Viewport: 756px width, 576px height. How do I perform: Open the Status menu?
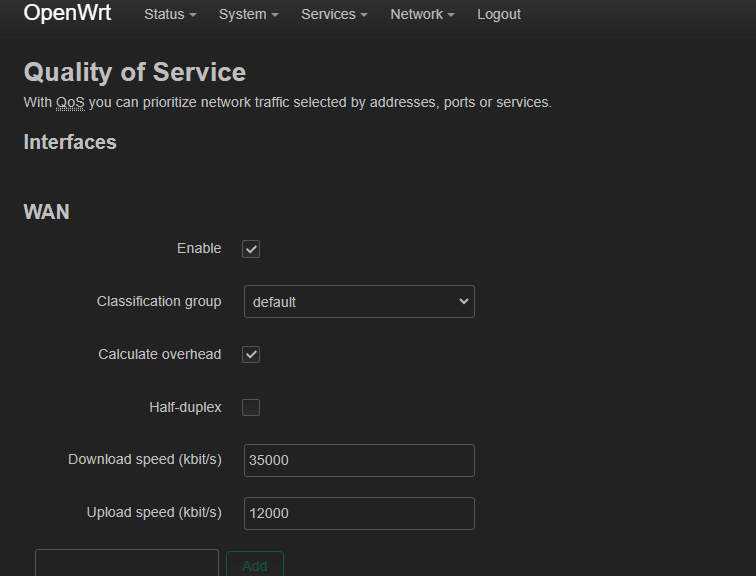point(170,14)
